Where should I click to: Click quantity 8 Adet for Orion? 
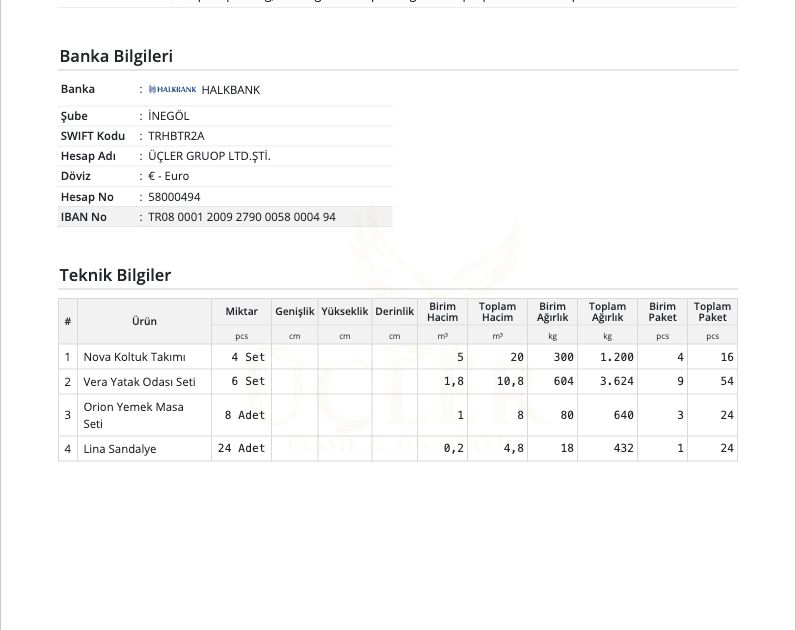[x=245, y=415]
